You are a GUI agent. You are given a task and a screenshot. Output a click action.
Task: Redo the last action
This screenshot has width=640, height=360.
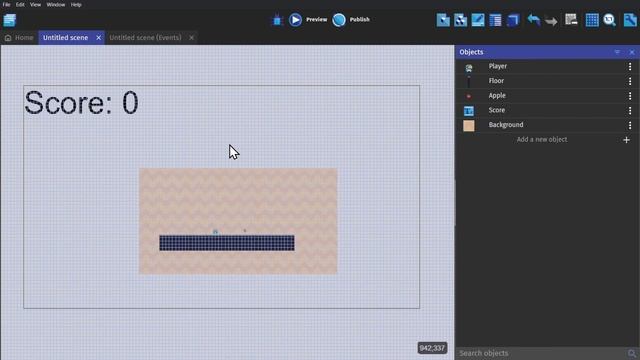(551, 20)
